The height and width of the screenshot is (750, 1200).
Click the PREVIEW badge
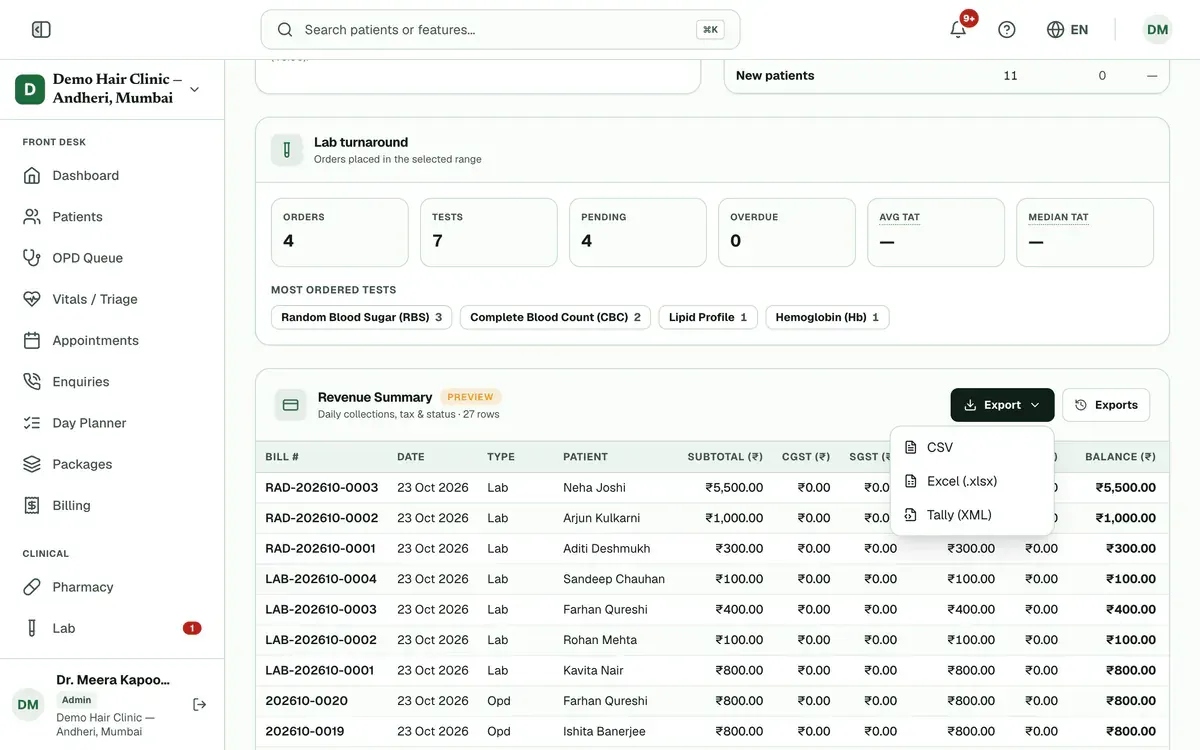tap(470, 397)
